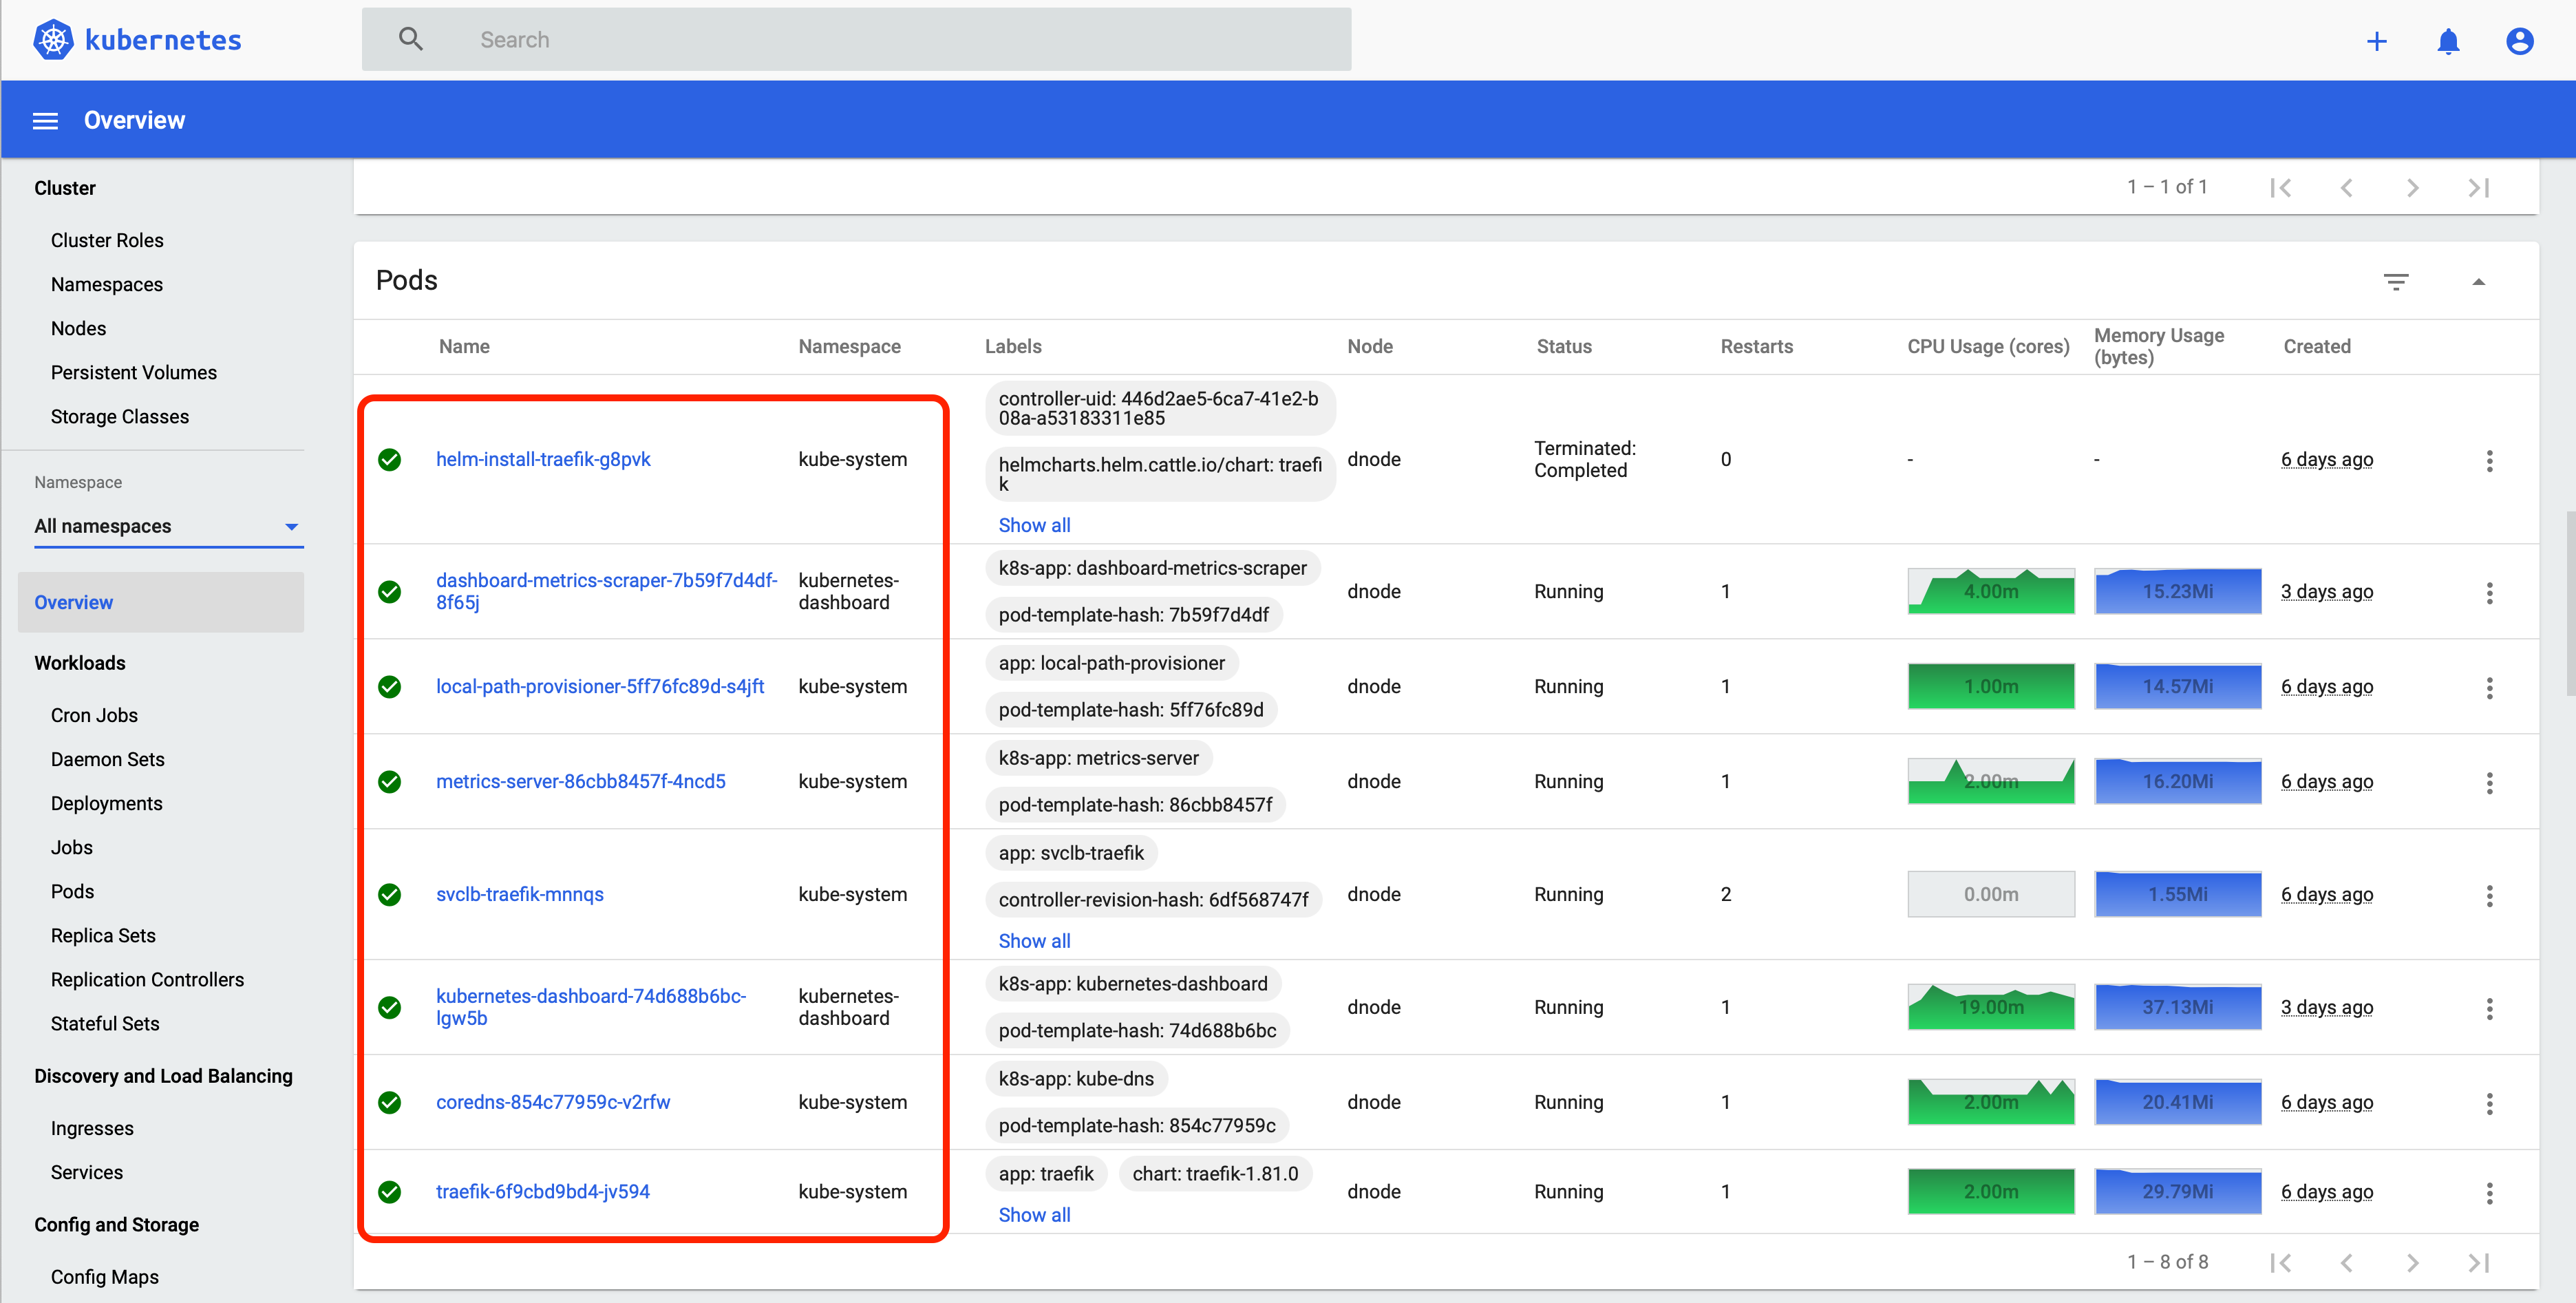Open the kubernetes-dashboard-74d688b6bc pod link
This screenshot has width=2576, height=1303.
[591, 1007]
